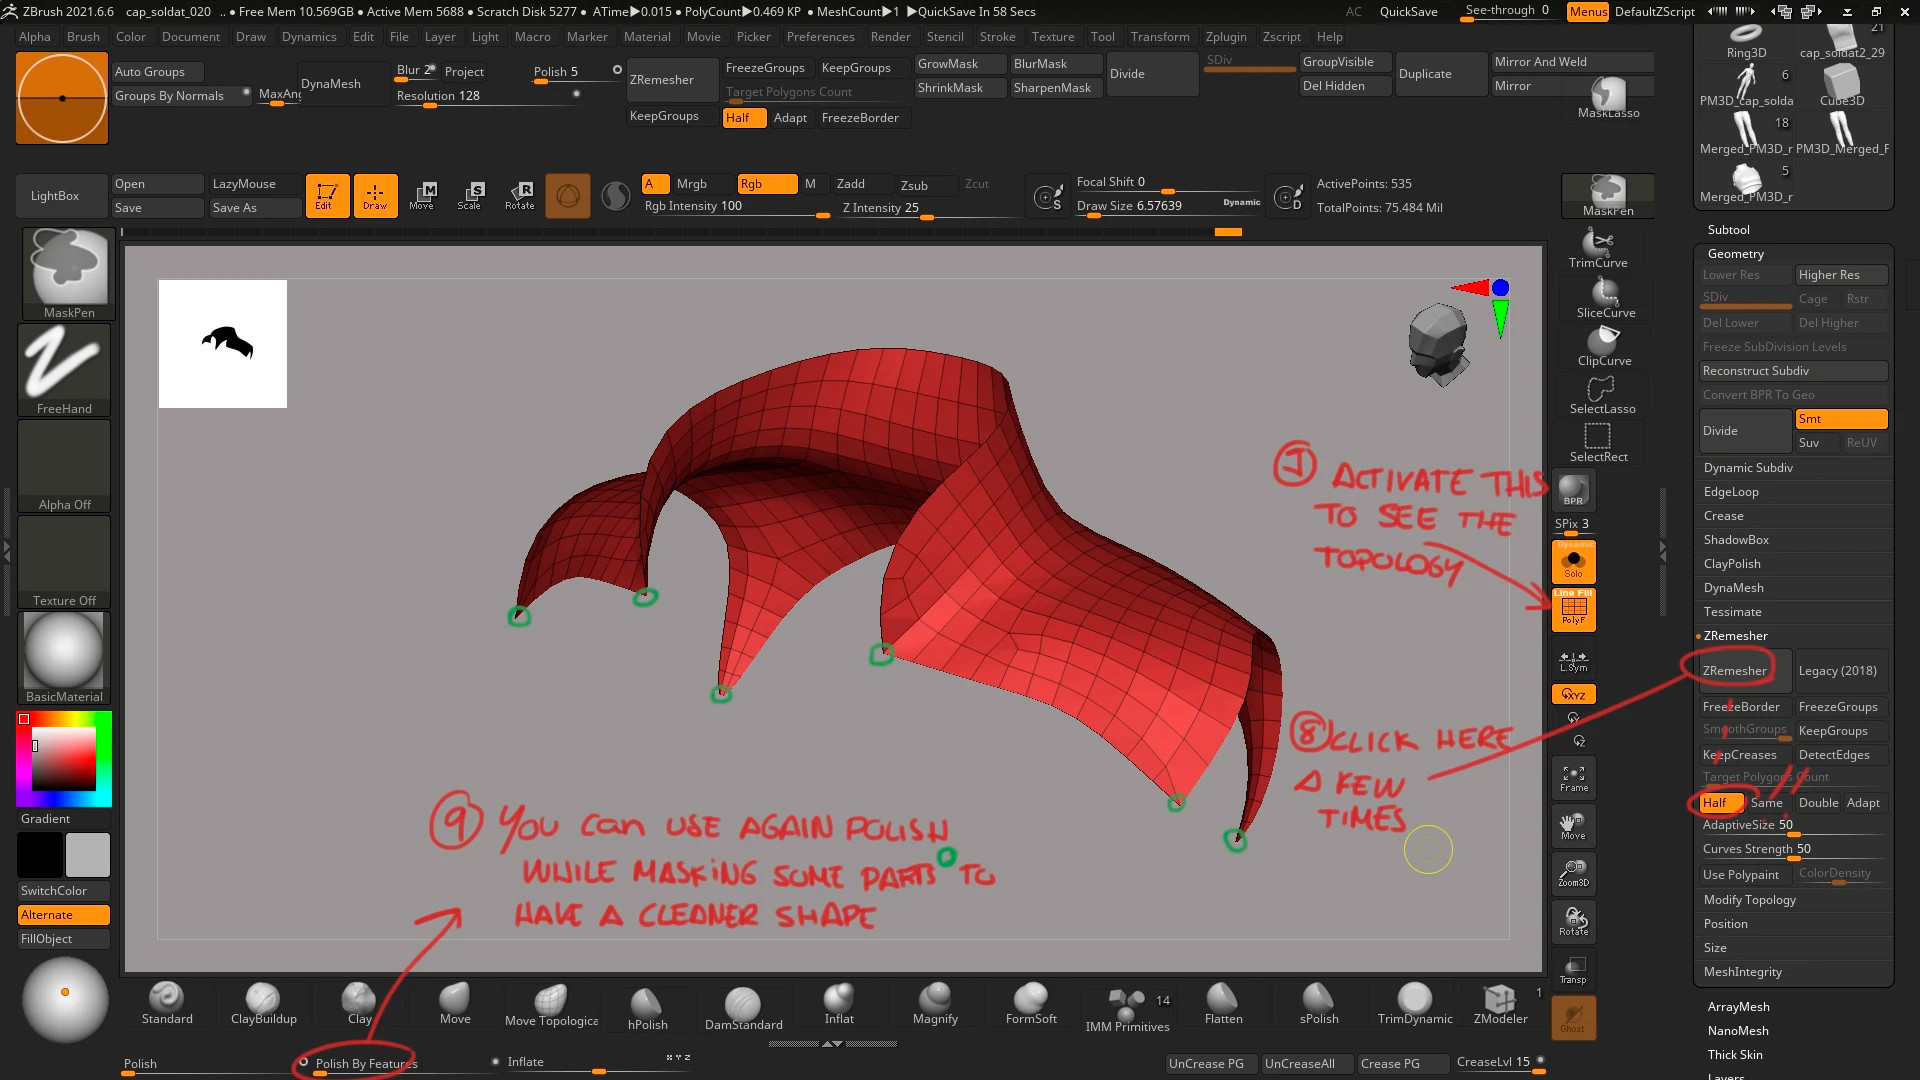Choose the TrimDynamic brush

[x=1414, y=1002]
